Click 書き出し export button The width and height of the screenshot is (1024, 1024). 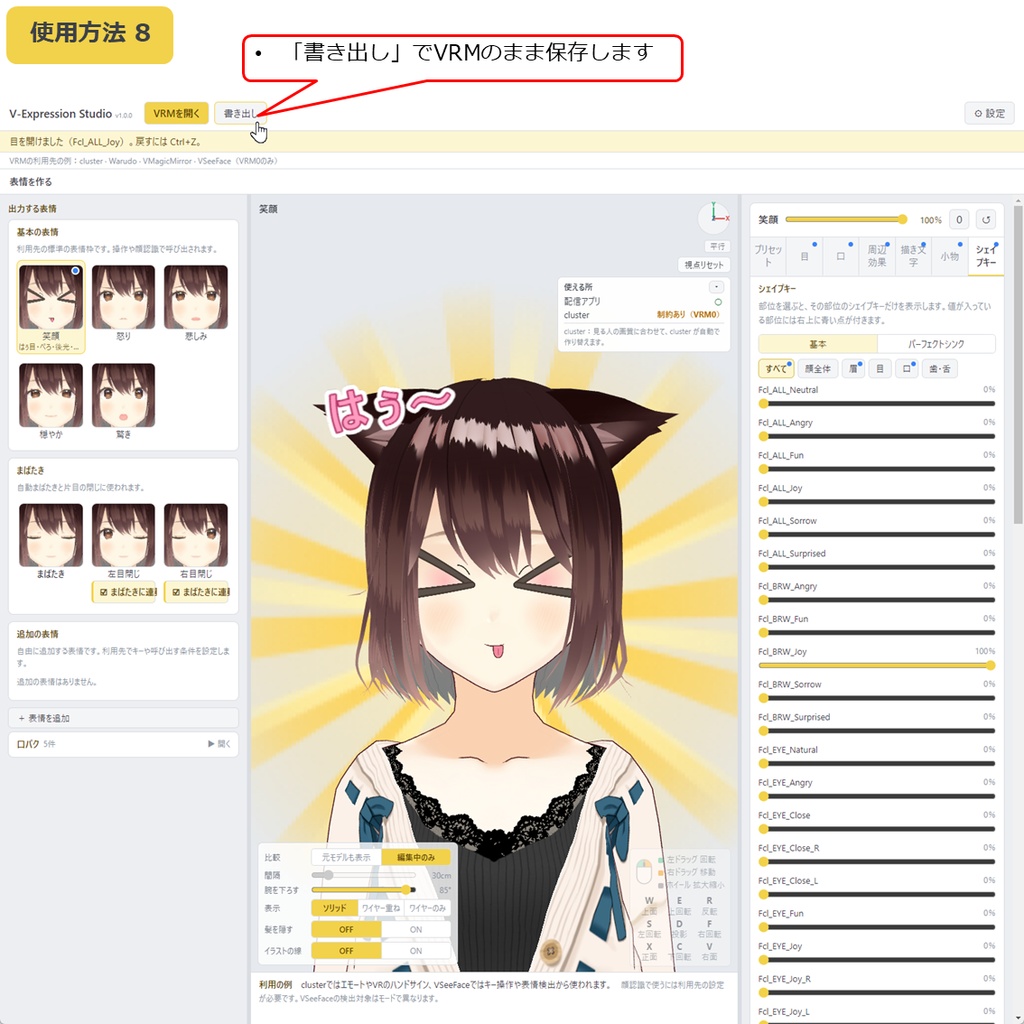tap(240, 113)
